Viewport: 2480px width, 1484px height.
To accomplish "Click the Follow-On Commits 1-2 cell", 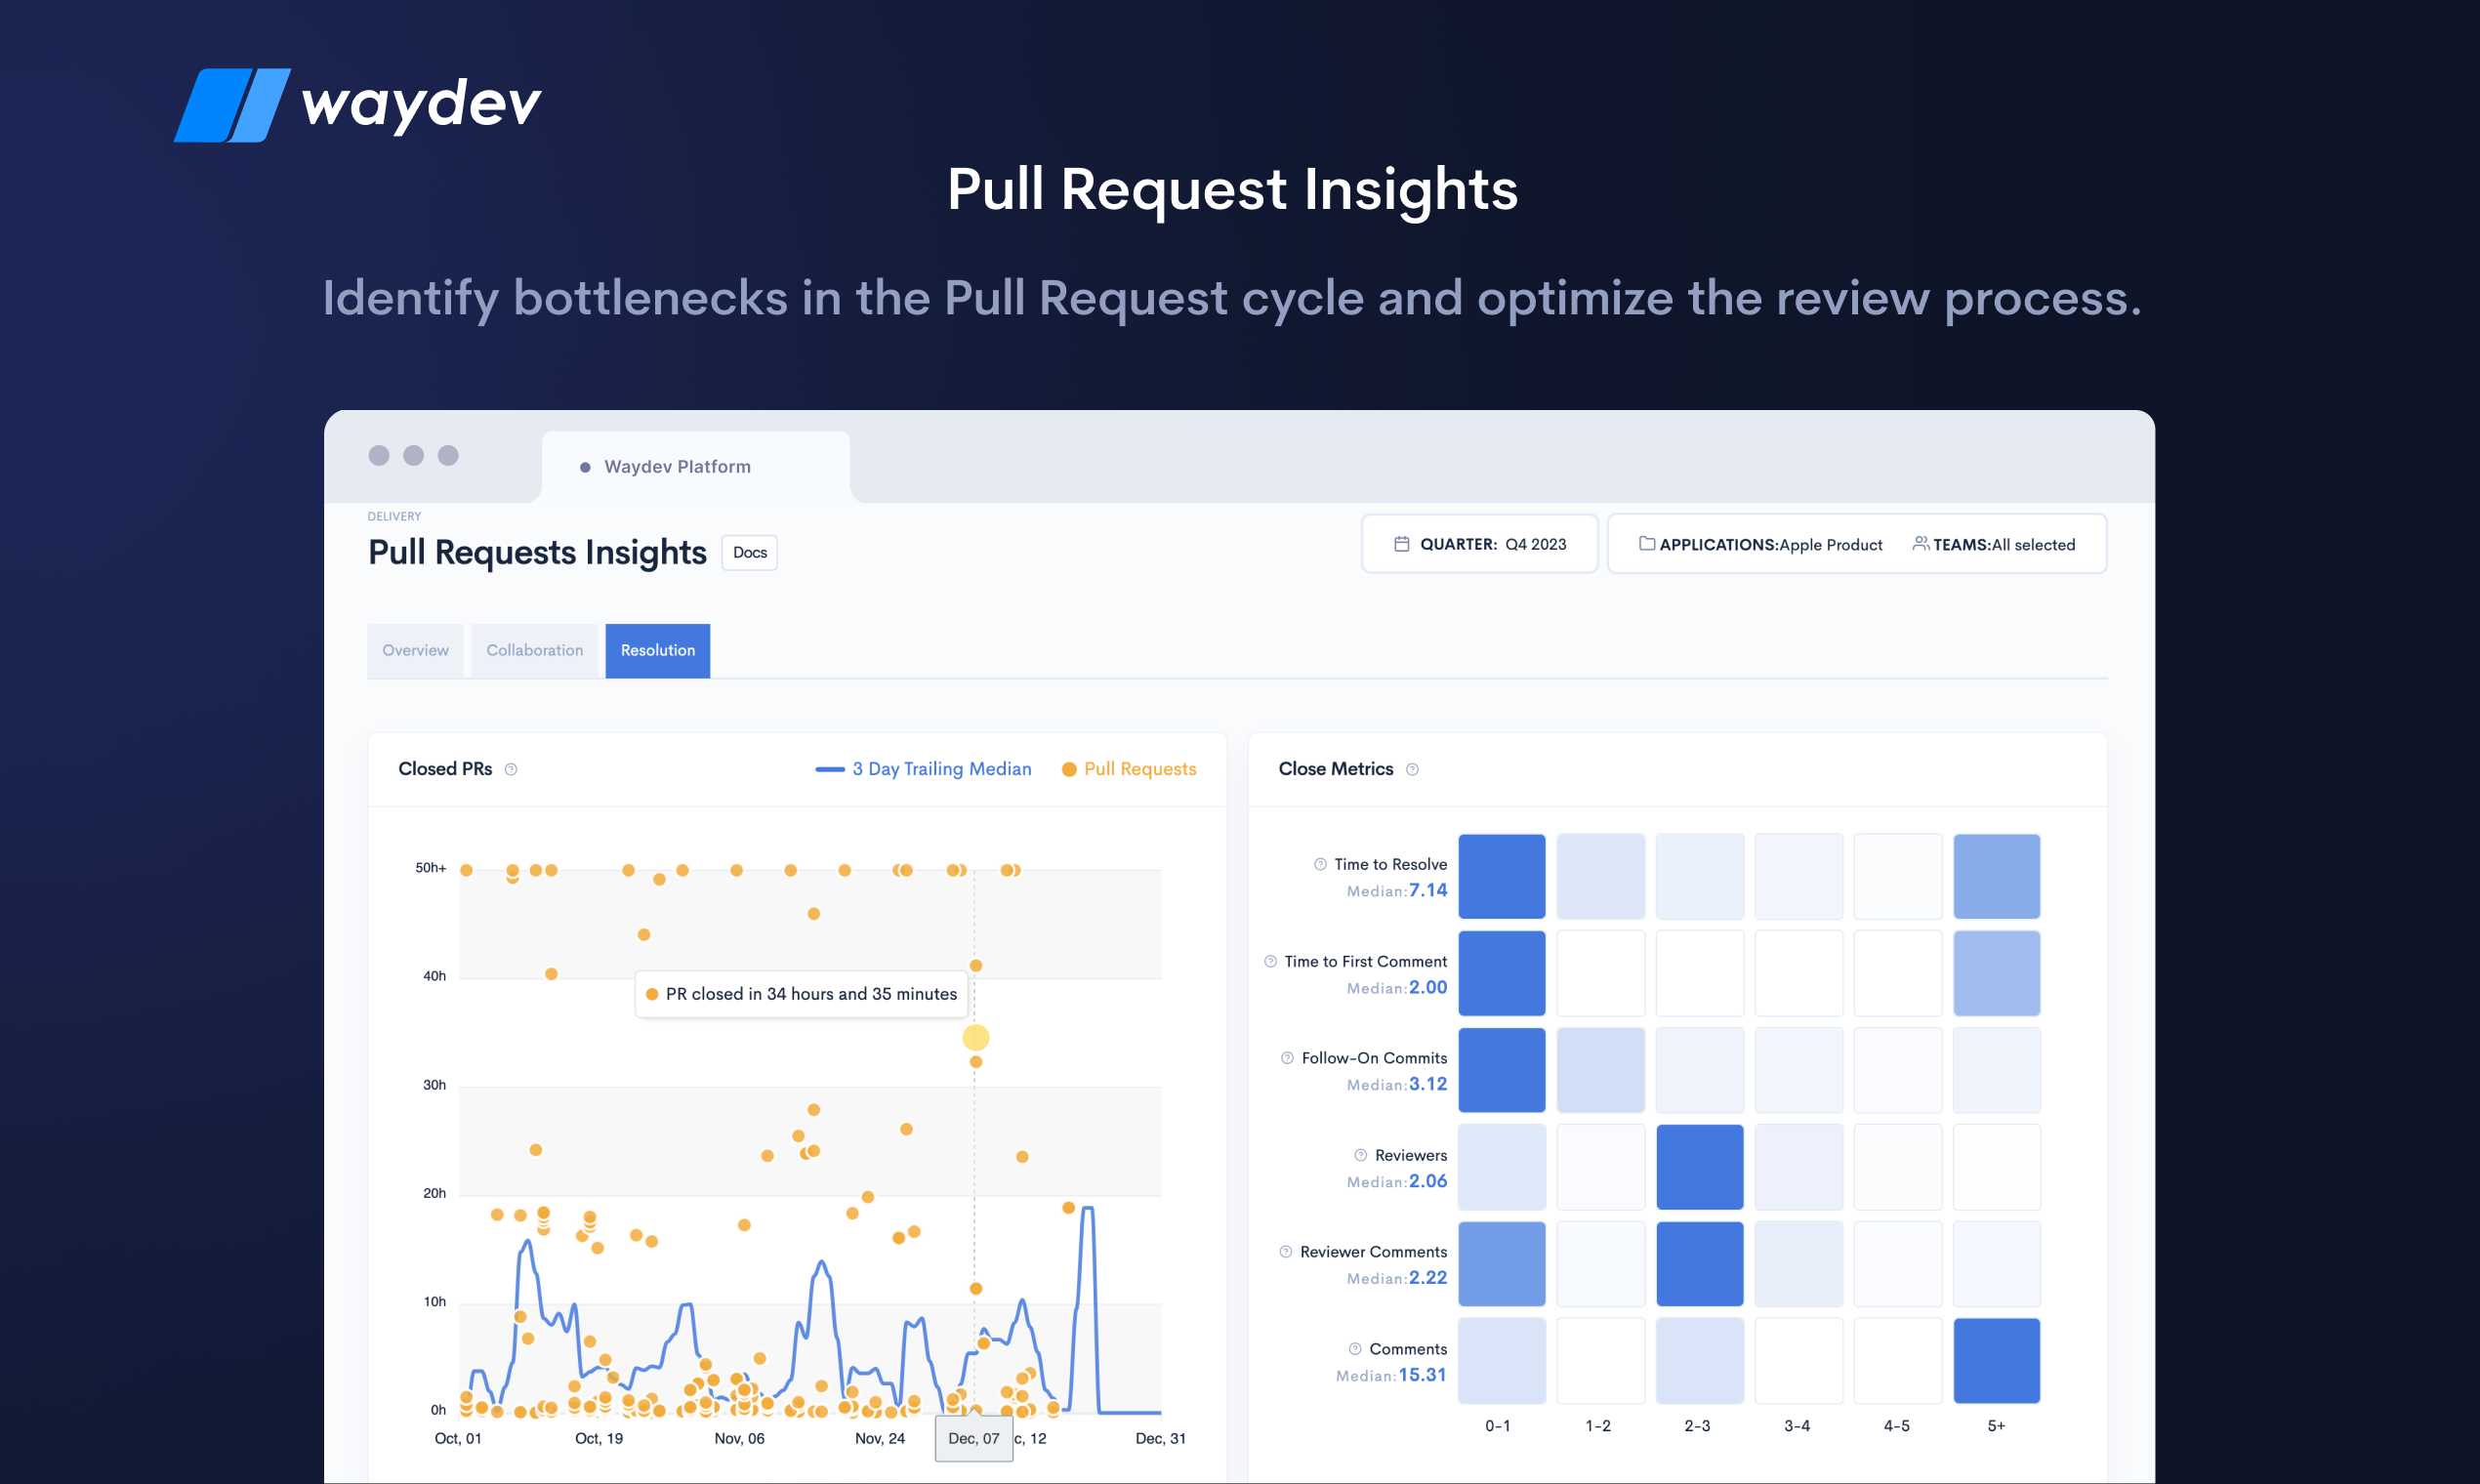I will click(1600, 1070).
